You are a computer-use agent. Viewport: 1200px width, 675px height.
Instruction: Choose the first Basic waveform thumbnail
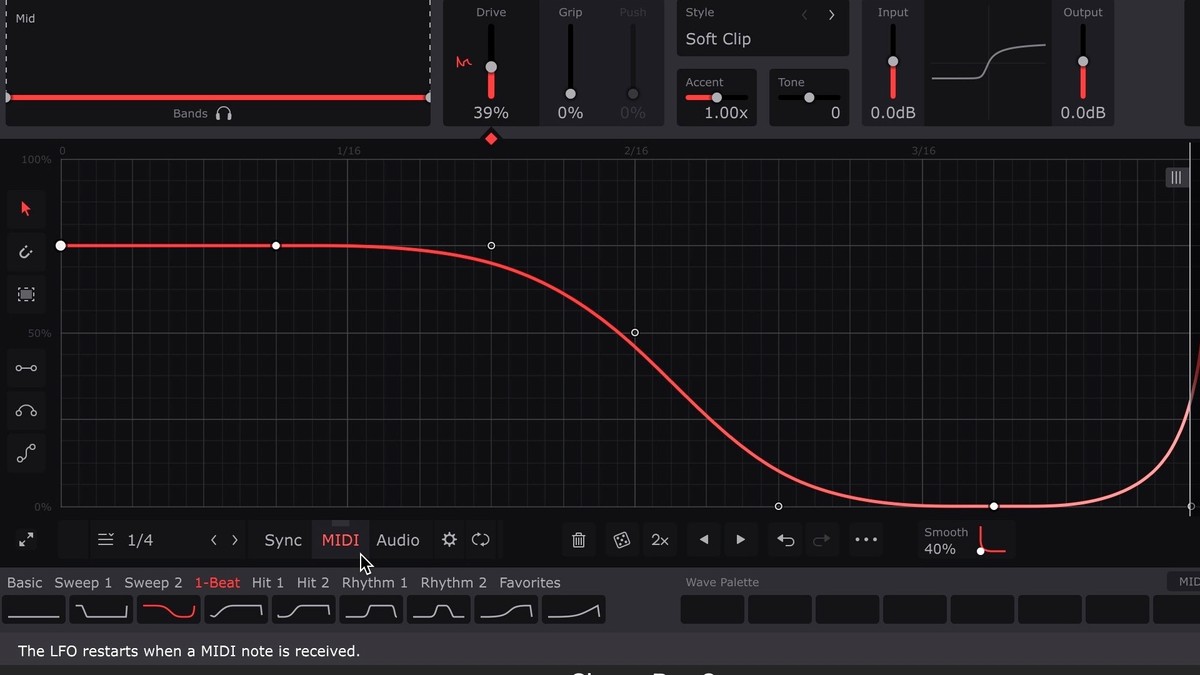[34, 609]
